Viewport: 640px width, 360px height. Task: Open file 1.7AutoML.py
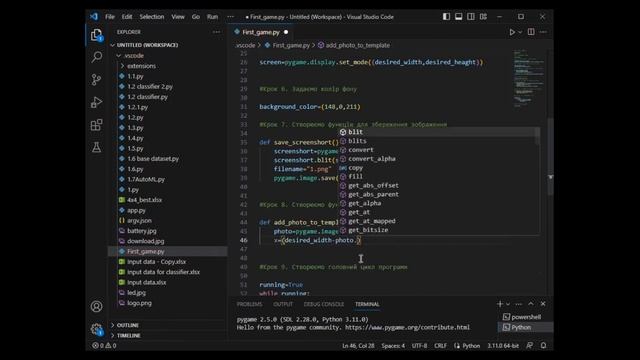point(146,179)
